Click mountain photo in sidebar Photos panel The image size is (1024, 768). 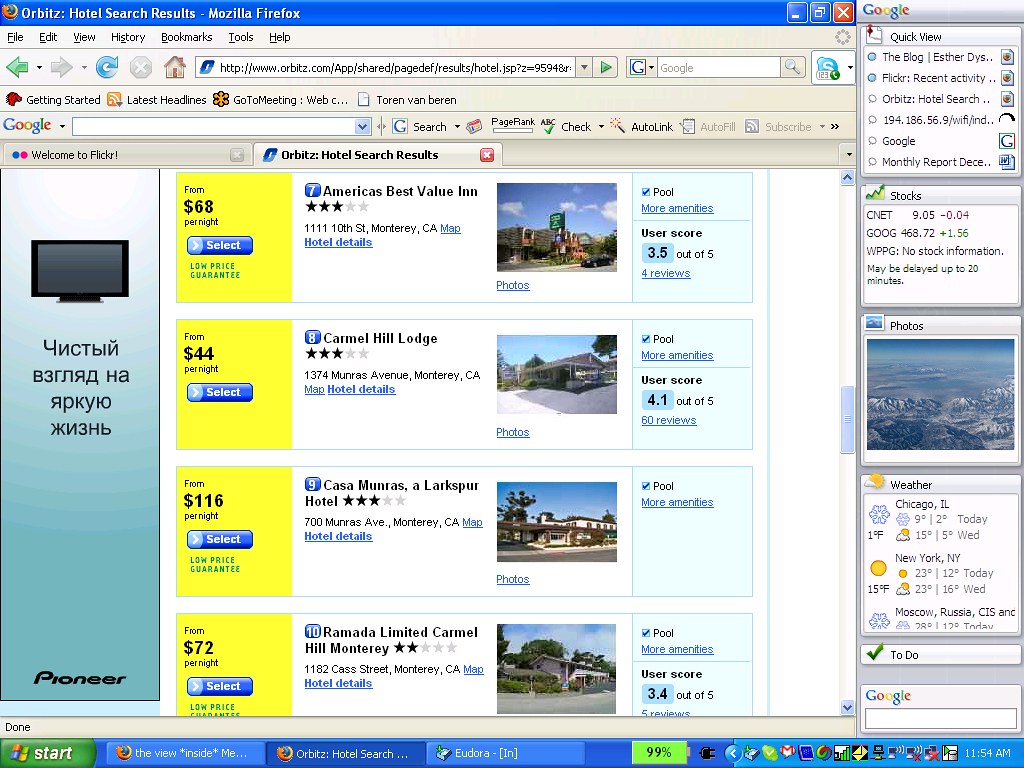[940, 394]
